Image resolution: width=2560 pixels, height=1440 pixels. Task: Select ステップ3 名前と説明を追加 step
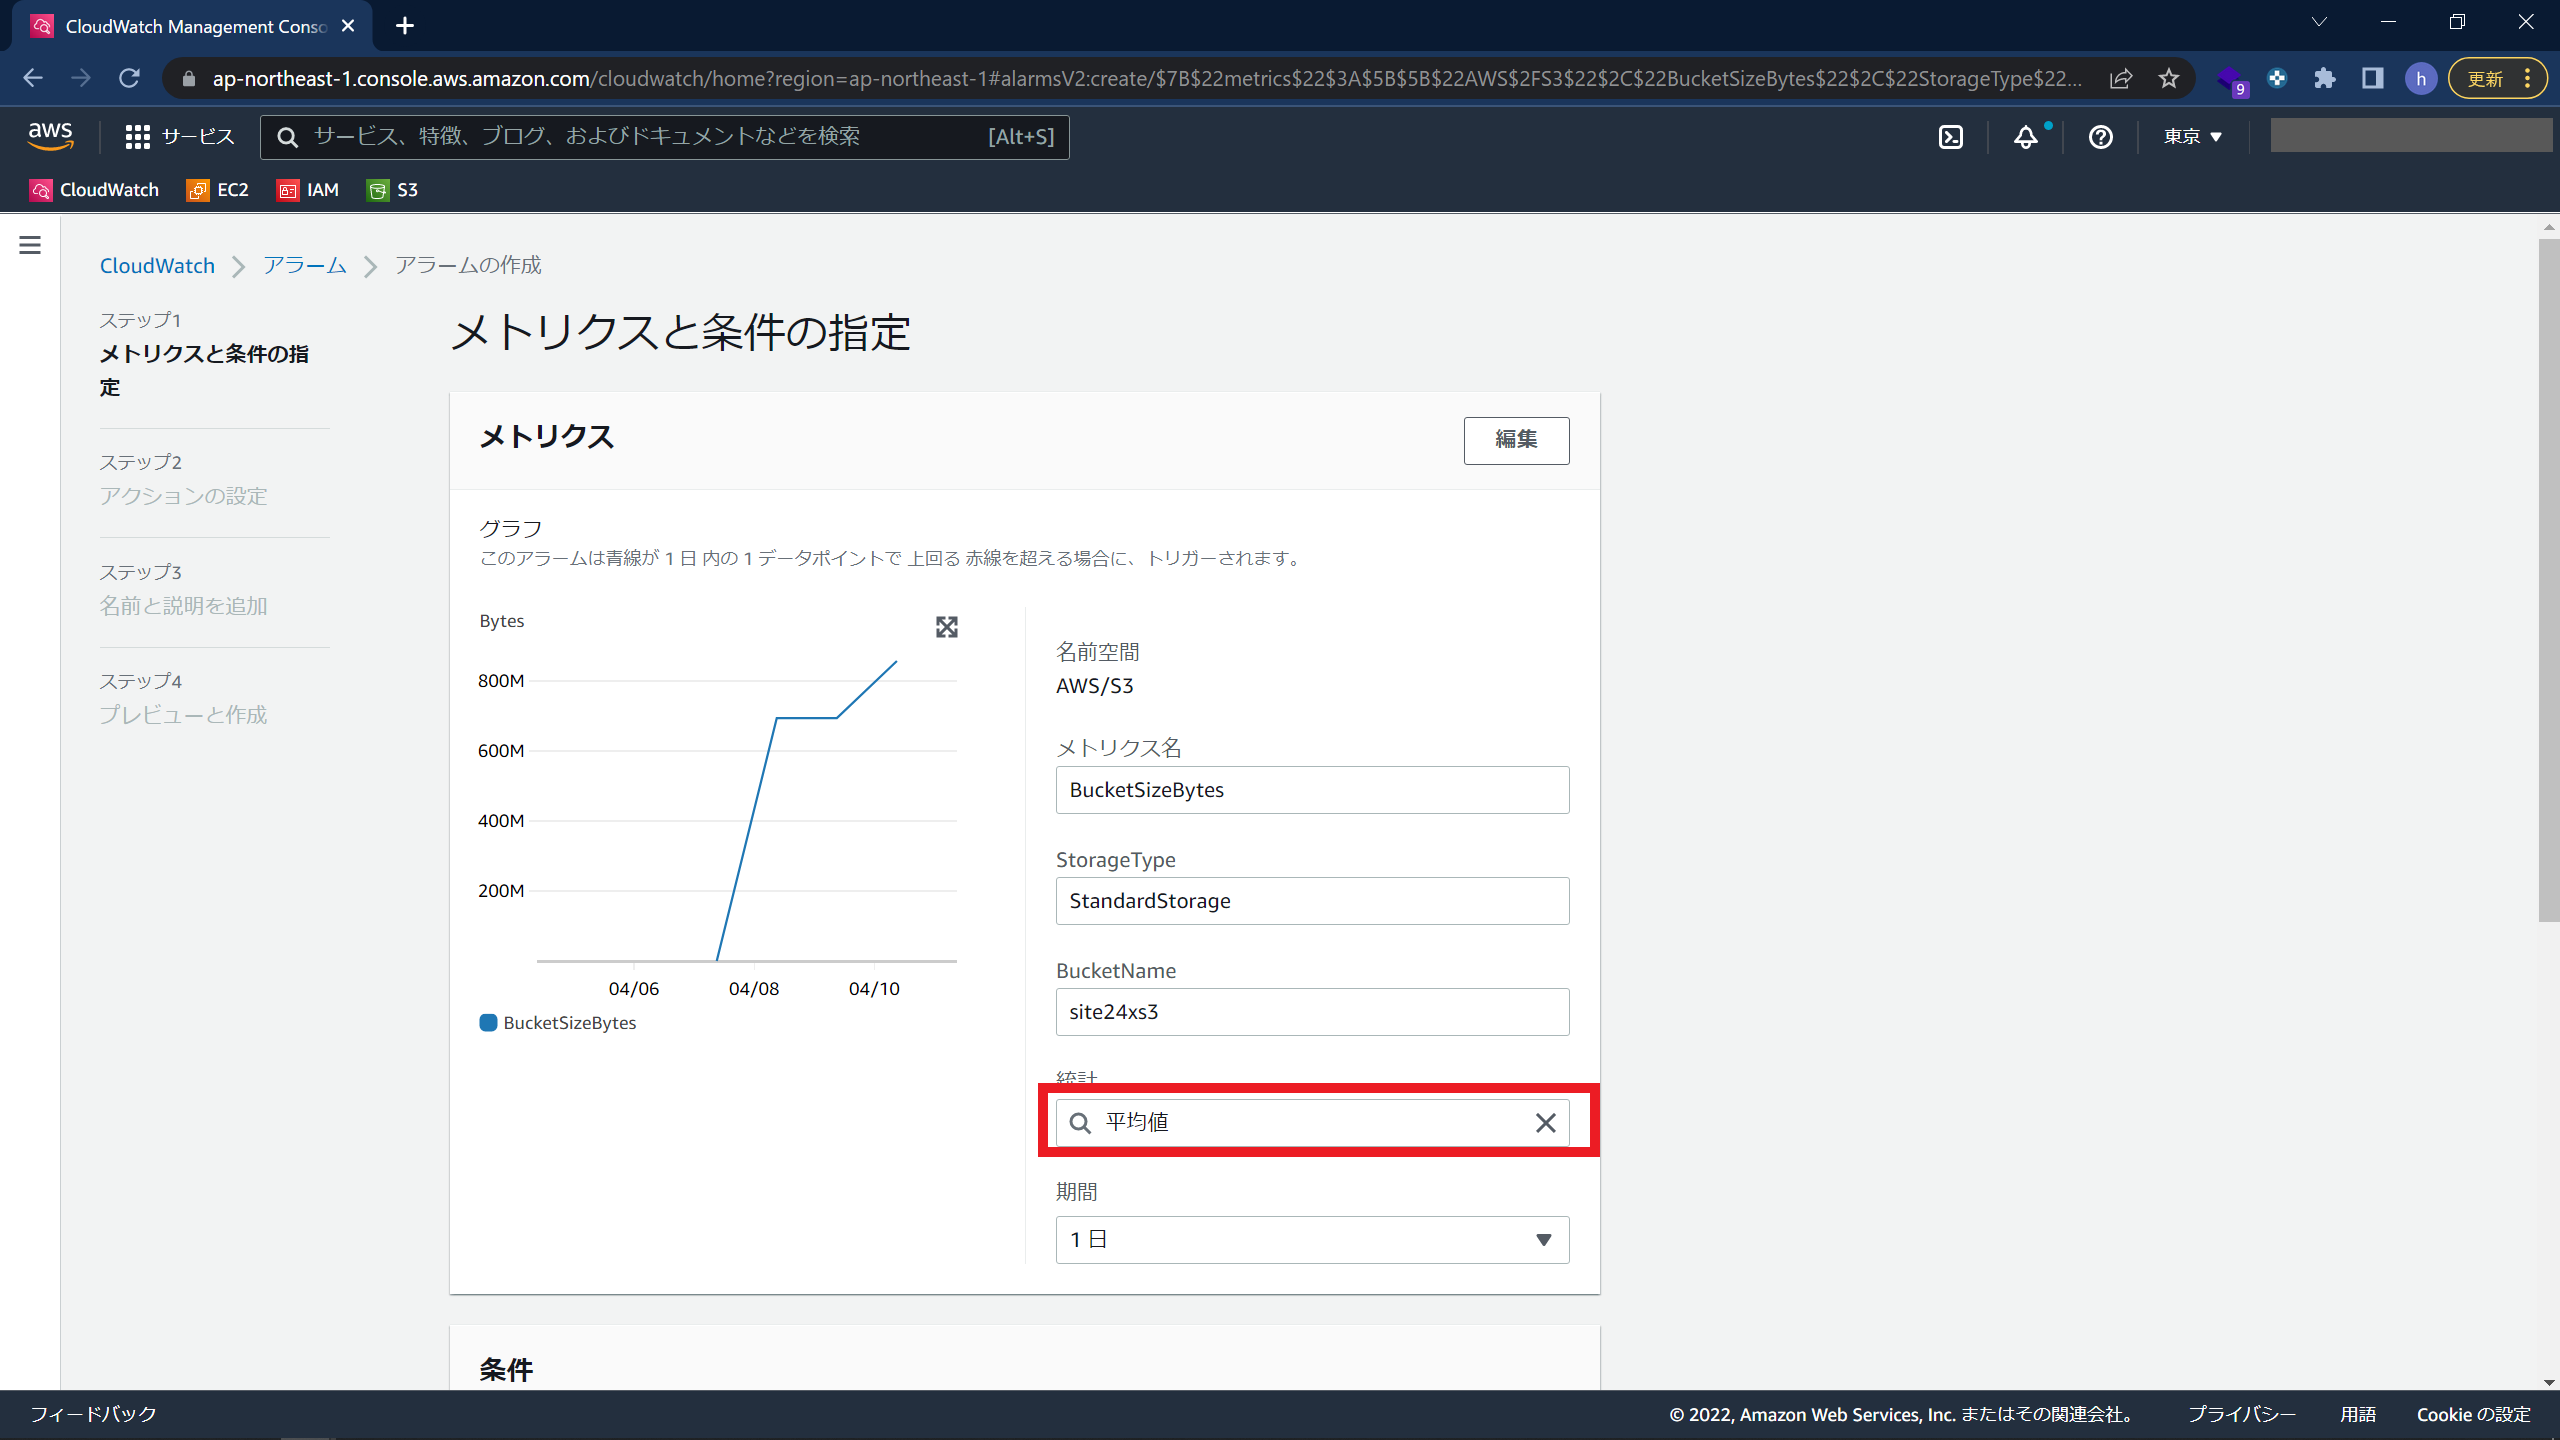click(x=184, y=589)
